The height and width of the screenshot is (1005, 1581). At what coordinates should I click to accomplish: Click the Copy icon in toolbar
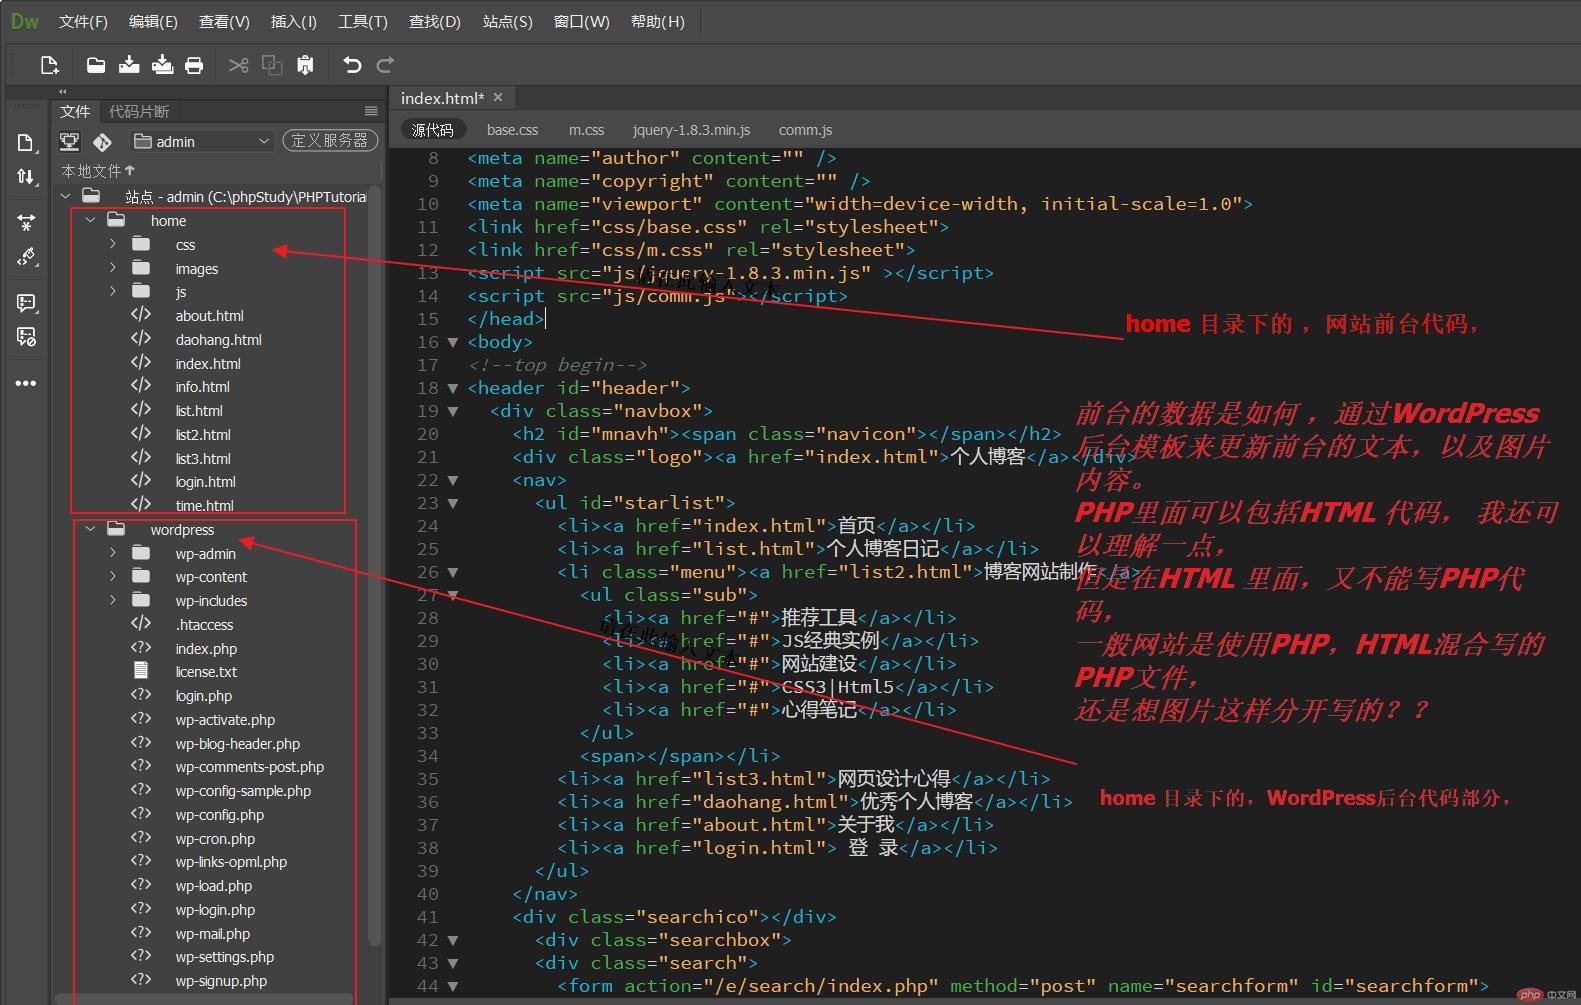tap(272, 65)
